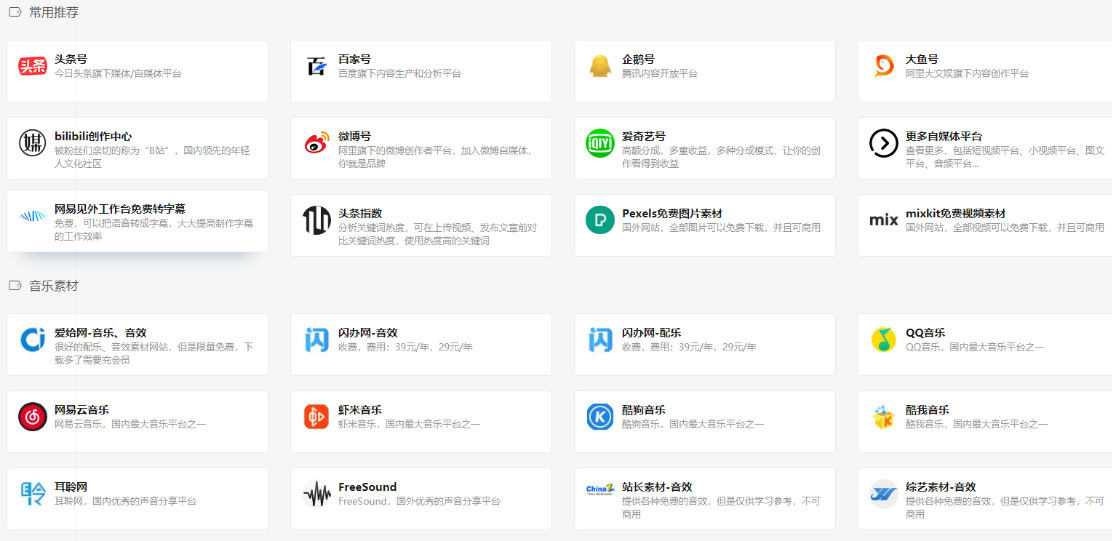
Task: Open the 百家号 title link
Action: (x=355, y=60)
